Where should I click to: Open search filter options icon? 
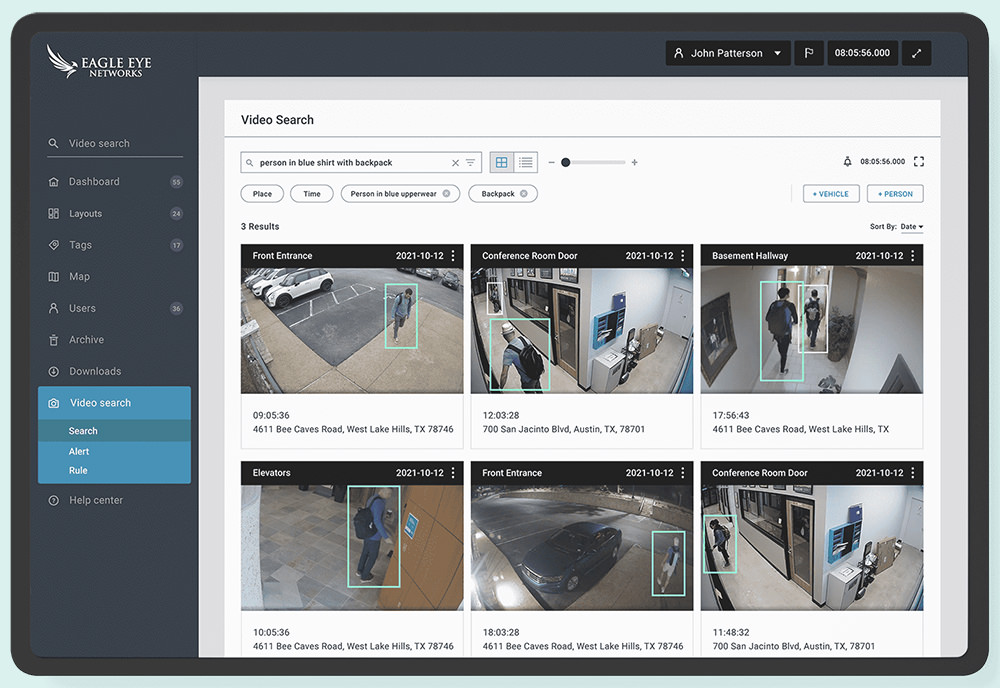coord(470,163)
